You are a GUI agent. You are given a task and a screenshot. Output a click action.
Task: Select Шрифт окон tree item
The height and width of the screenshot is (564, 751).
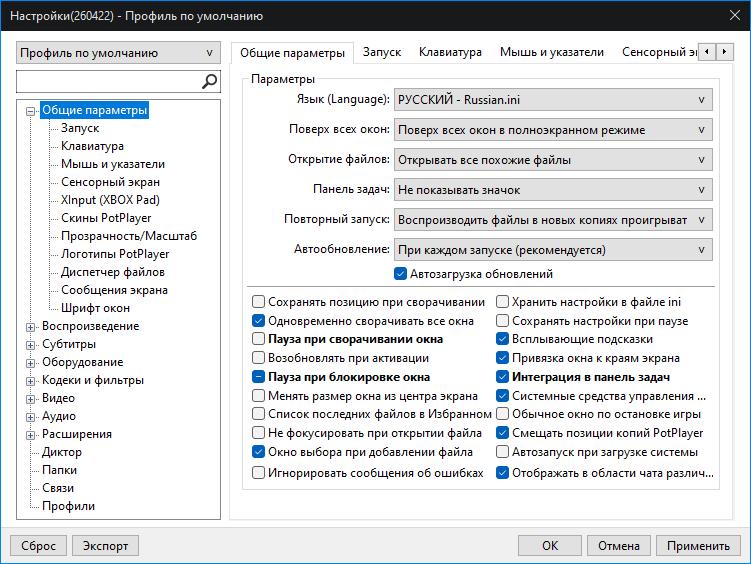pyautogui.click(x=95, y=308)
